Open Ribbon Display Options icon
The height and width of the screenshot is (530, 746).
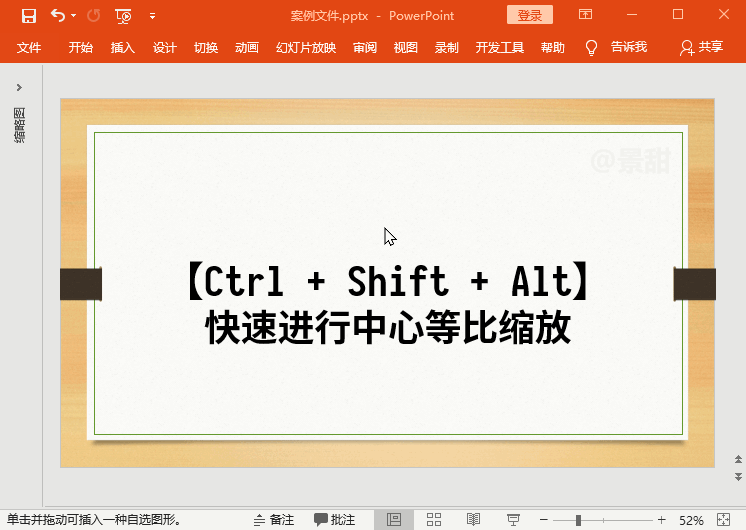pos(585,14)
